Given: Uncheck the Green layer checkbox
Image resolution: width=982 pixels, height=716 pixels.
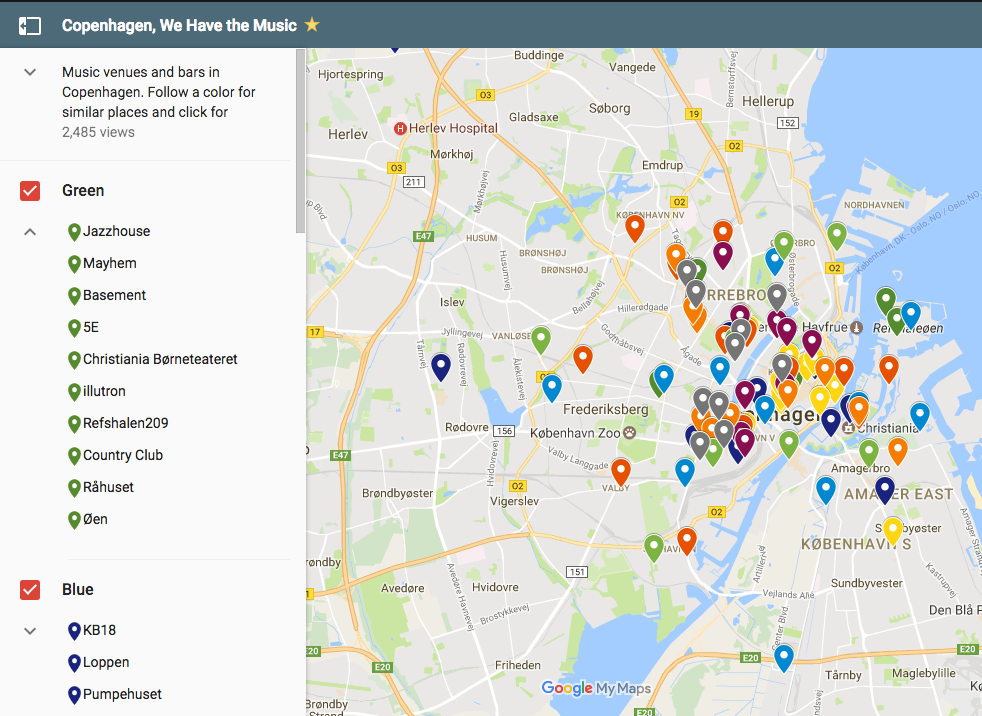Looking at the screenshot, I should pyautogui.click(x=30, y=190).
